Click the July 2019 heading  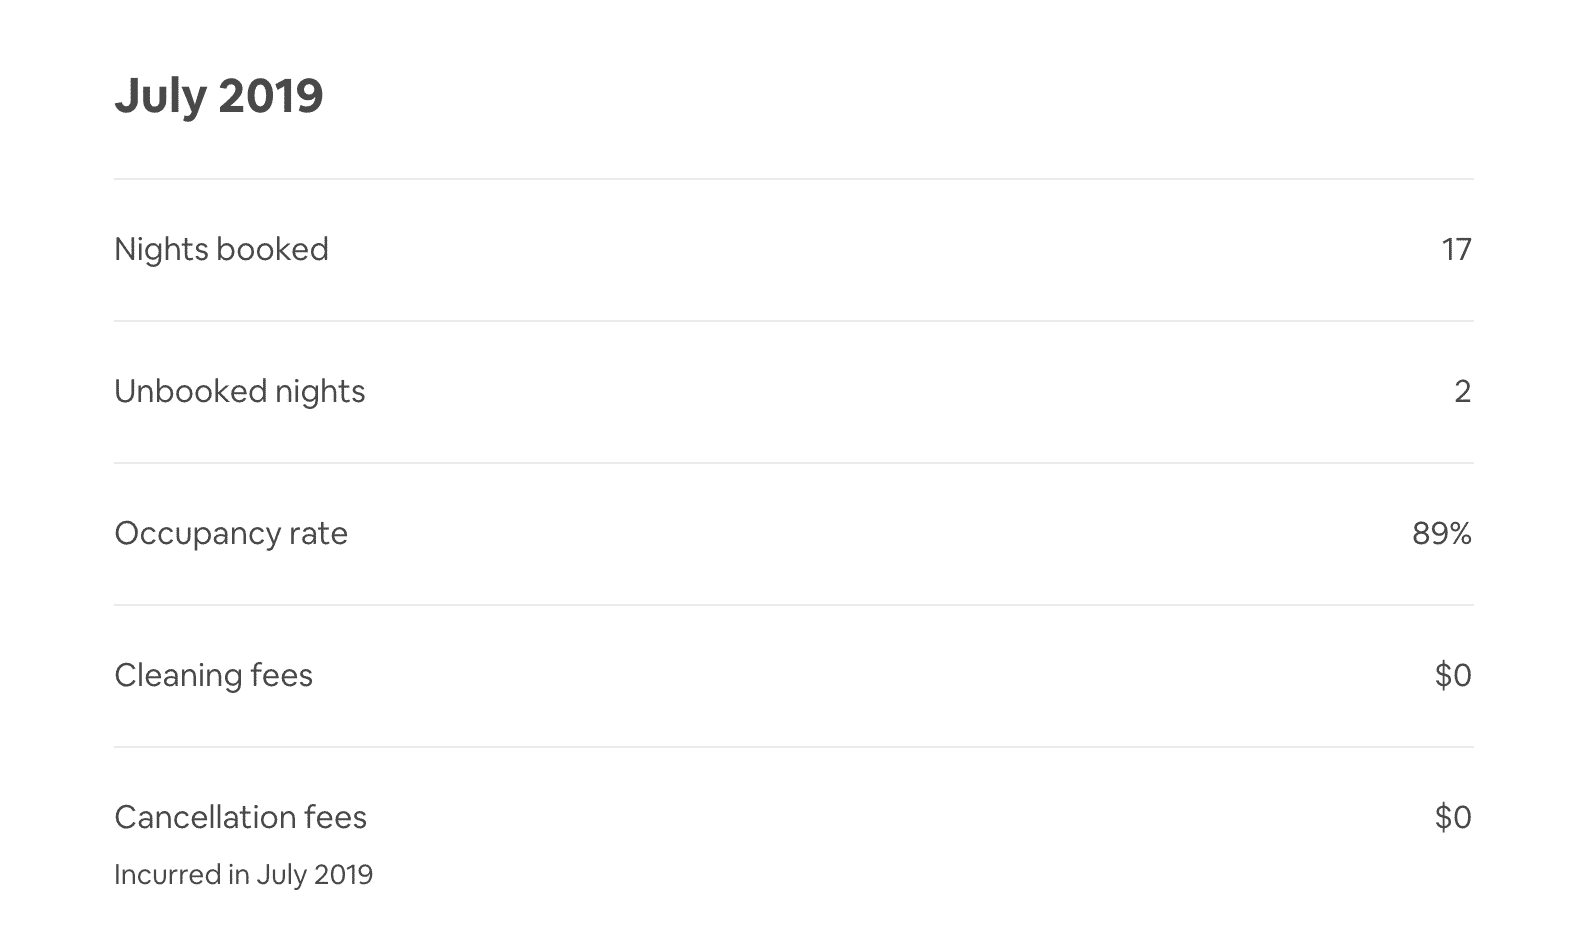219,96
